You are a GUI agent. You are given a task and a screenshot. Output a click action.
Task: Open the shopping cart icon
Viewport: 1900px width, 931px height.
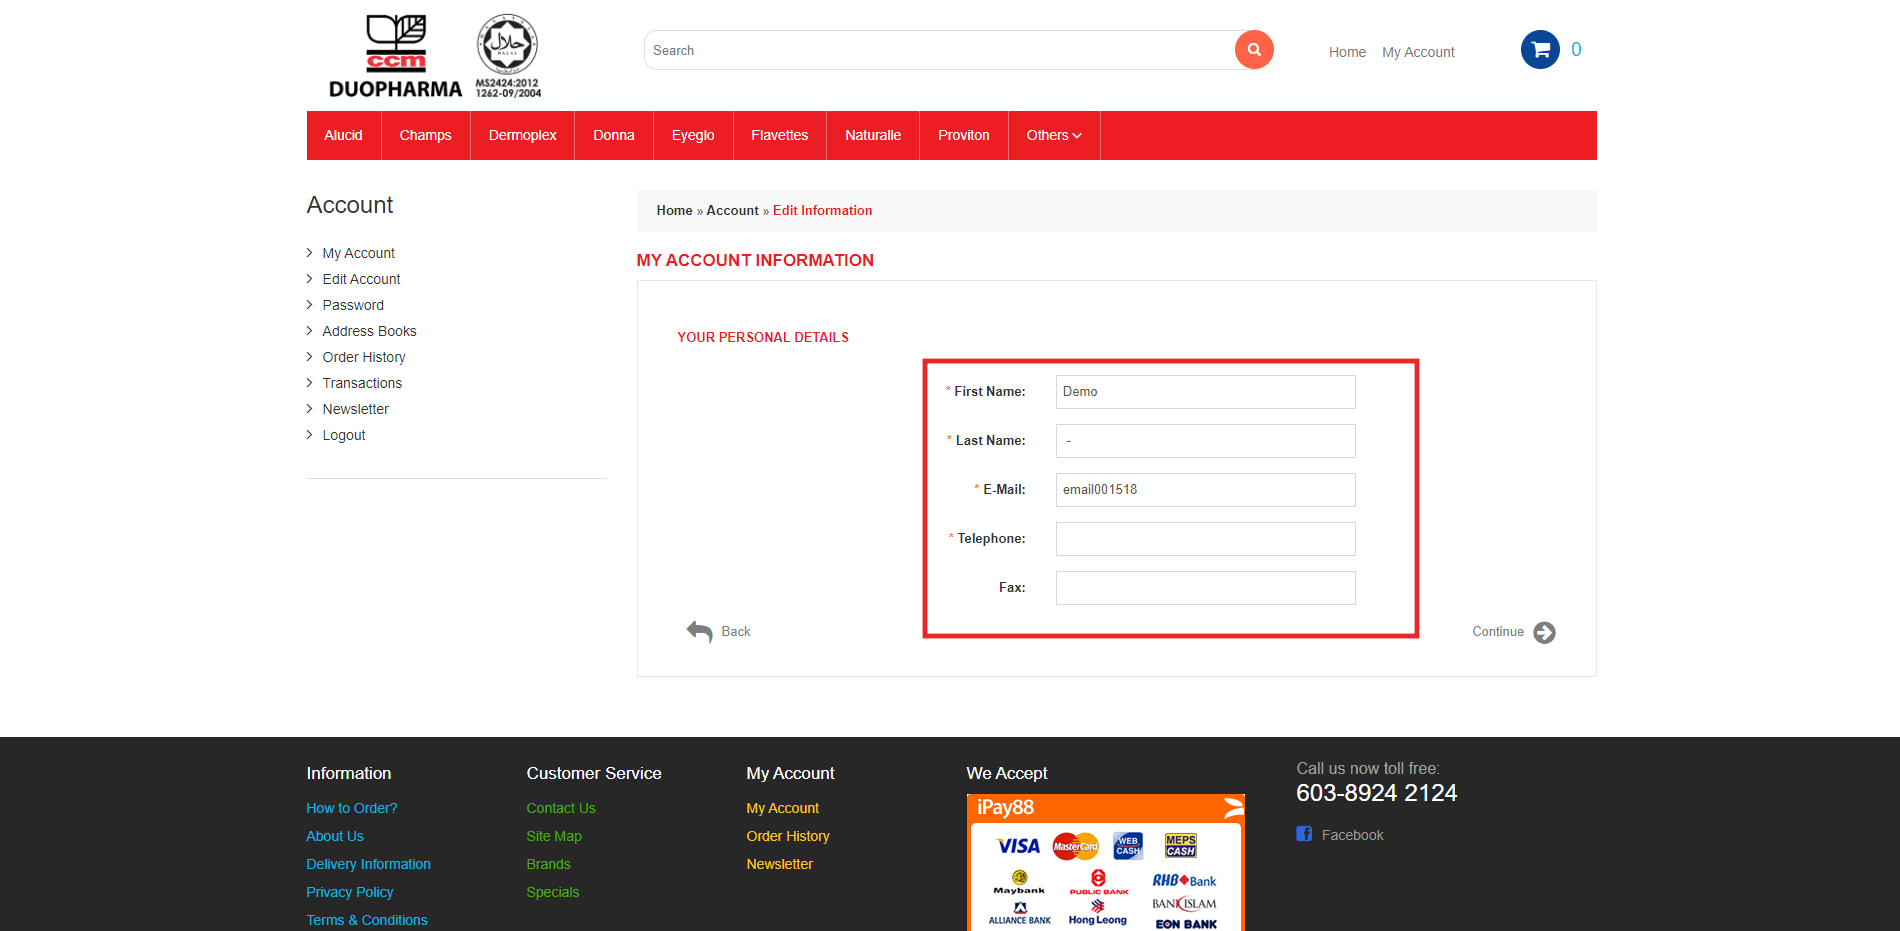(1540, 50)
